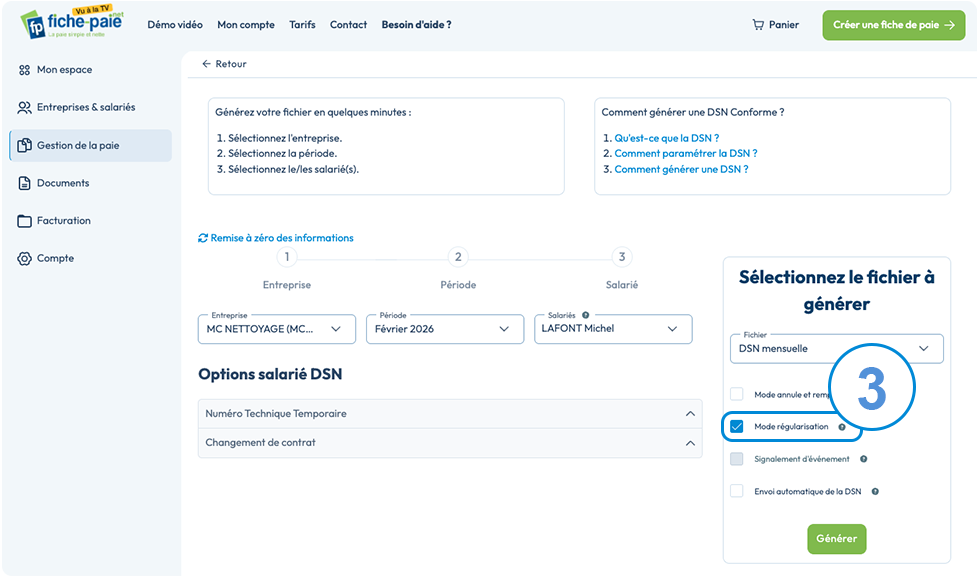Uncheck the Mode régularisation checkbox

(737, 426)
